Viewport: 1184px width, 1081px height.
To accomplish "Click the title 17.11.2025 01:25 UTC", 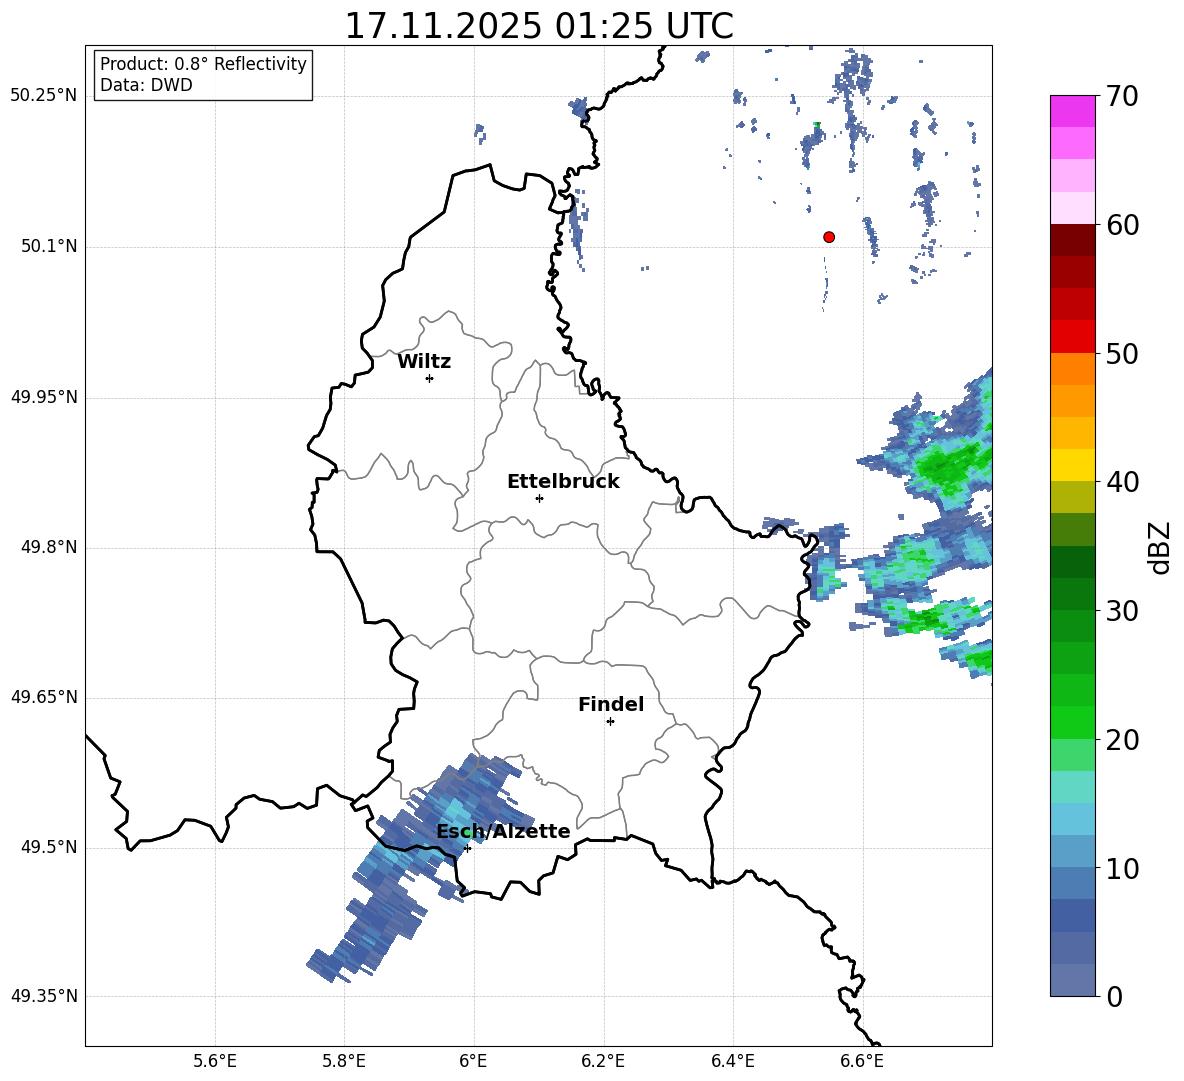I will 539,26.
